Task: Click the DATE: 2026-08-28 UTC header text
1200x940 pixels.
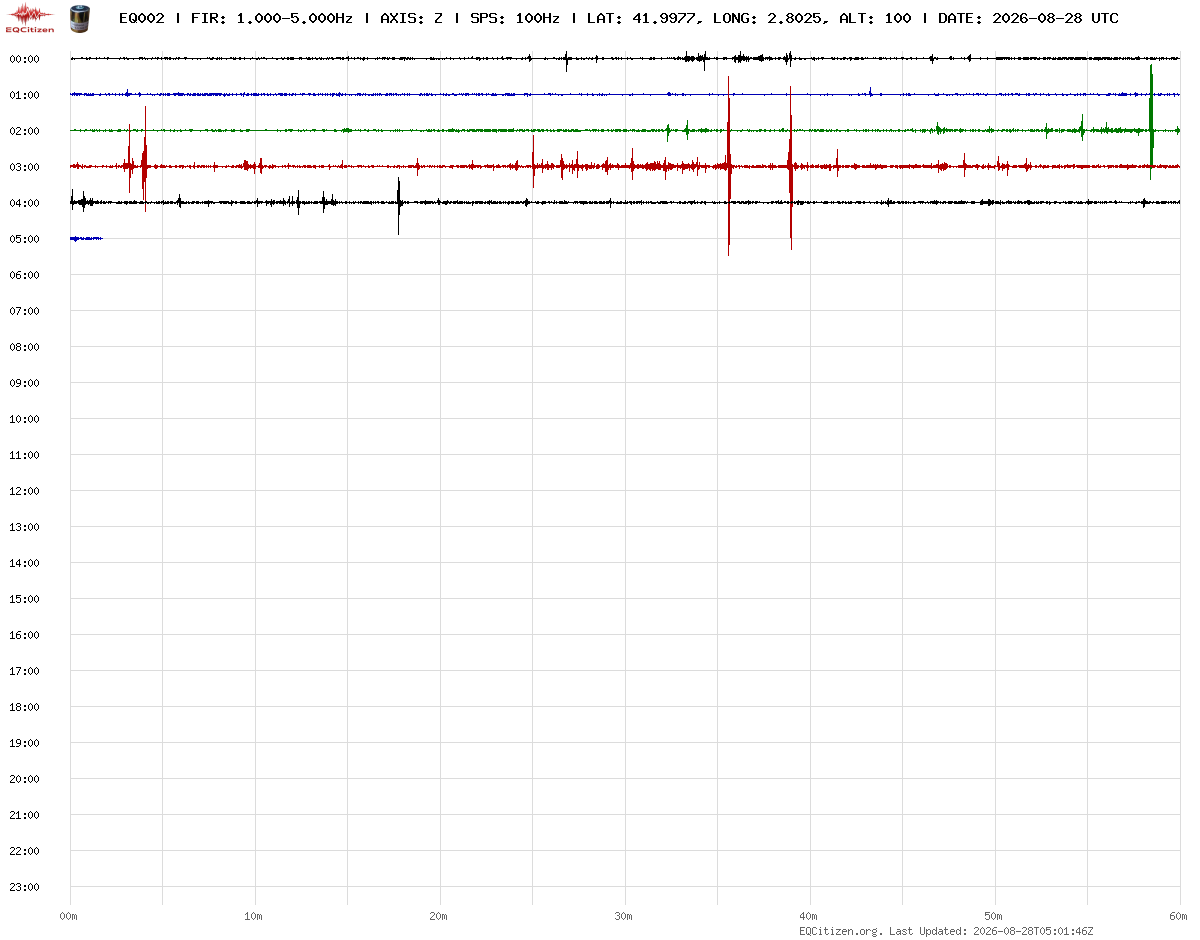Action: click(x=1028, y=18)
